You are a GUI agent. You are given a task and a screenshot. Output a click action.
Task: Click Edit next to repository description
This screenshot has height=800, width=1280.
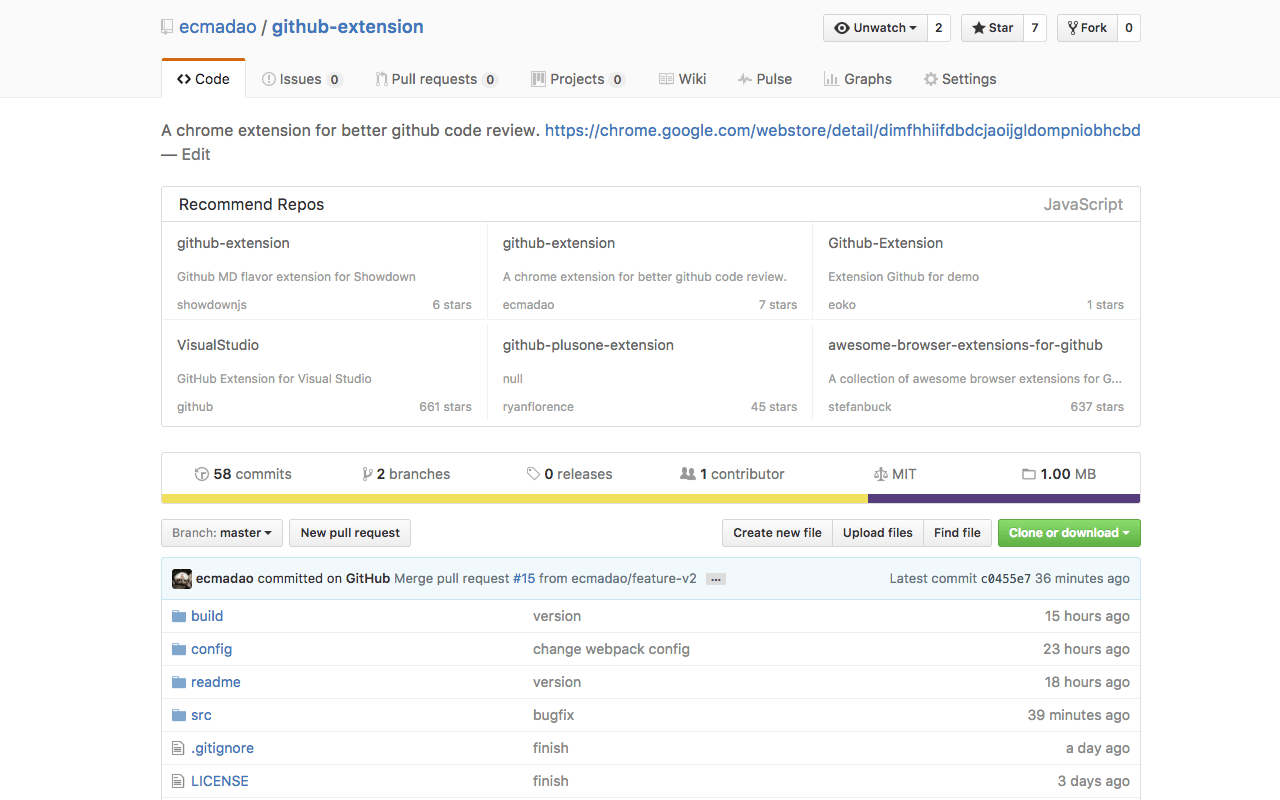(196, 154)
